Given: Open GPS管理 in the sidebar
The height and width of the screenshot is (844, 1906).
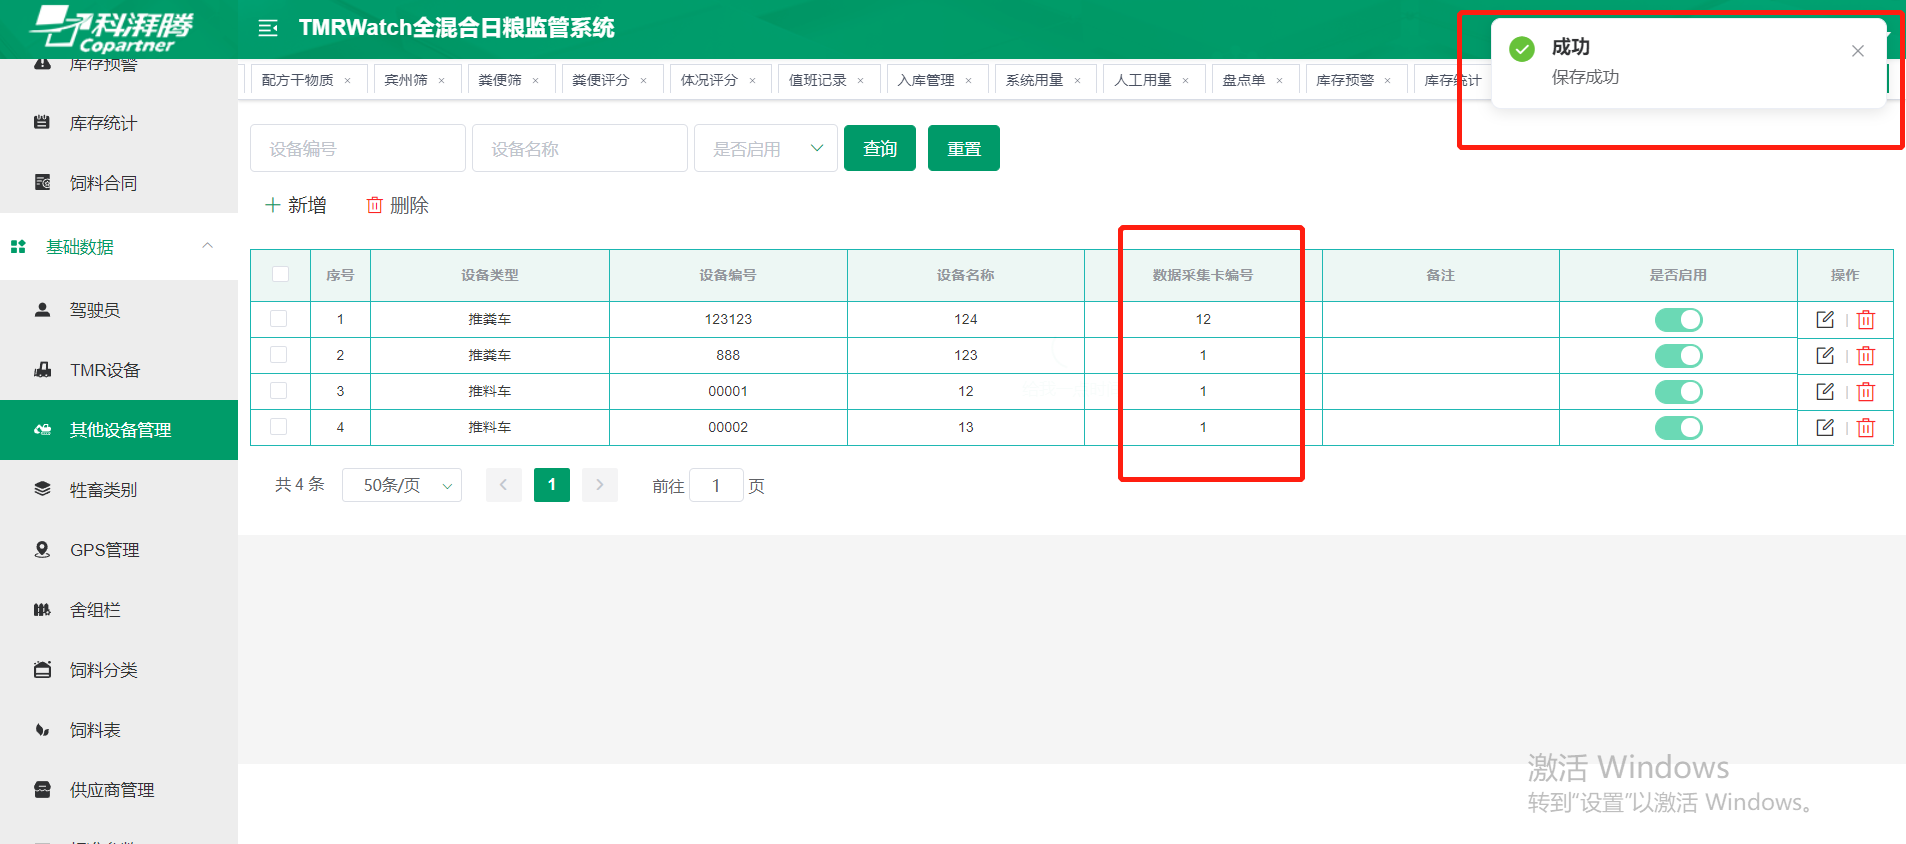Looking at the screenshot, I should click(104, 550).
